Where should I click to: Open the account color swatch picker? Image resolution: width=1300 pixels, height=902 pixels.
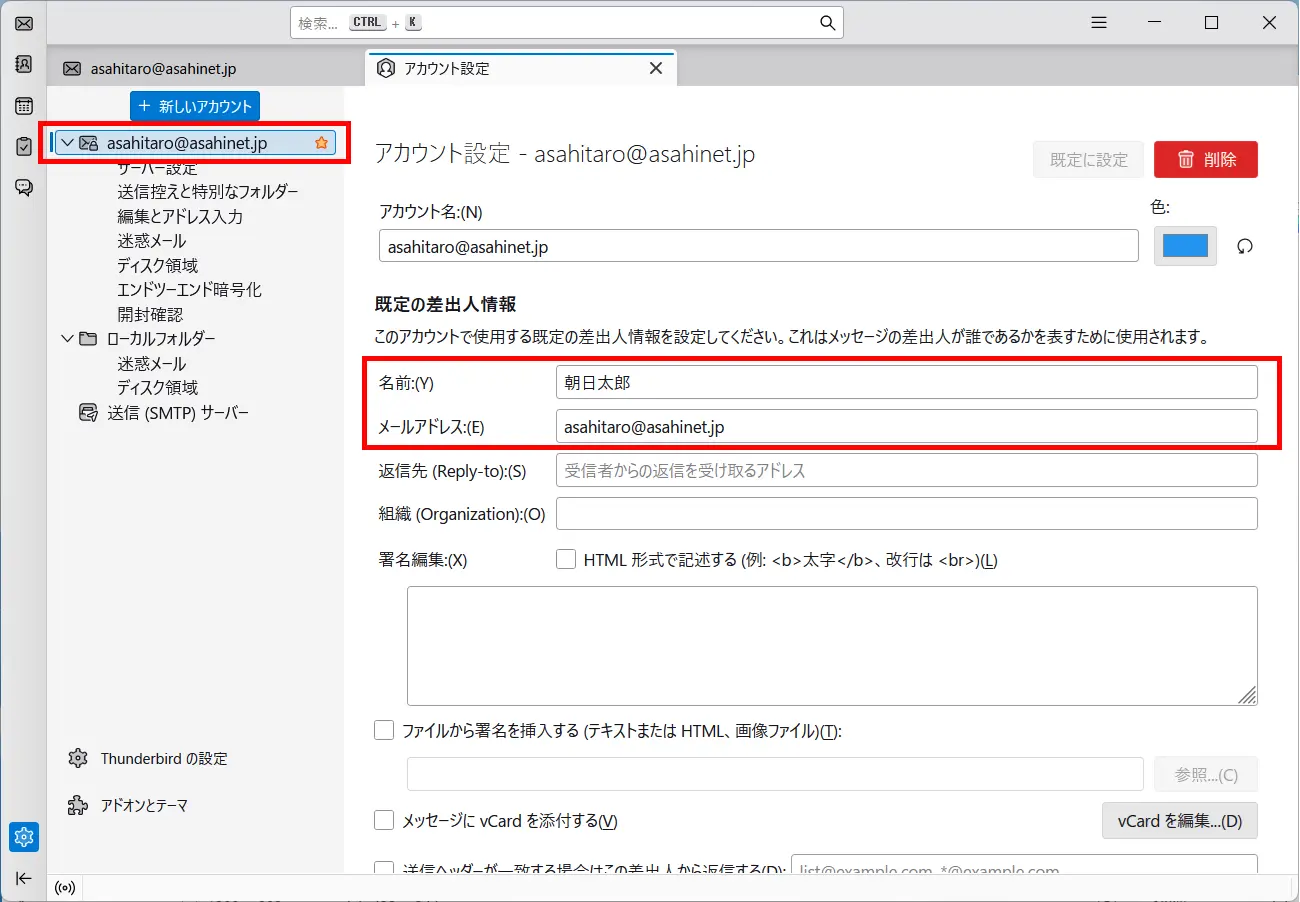(x=1185, y=246)
